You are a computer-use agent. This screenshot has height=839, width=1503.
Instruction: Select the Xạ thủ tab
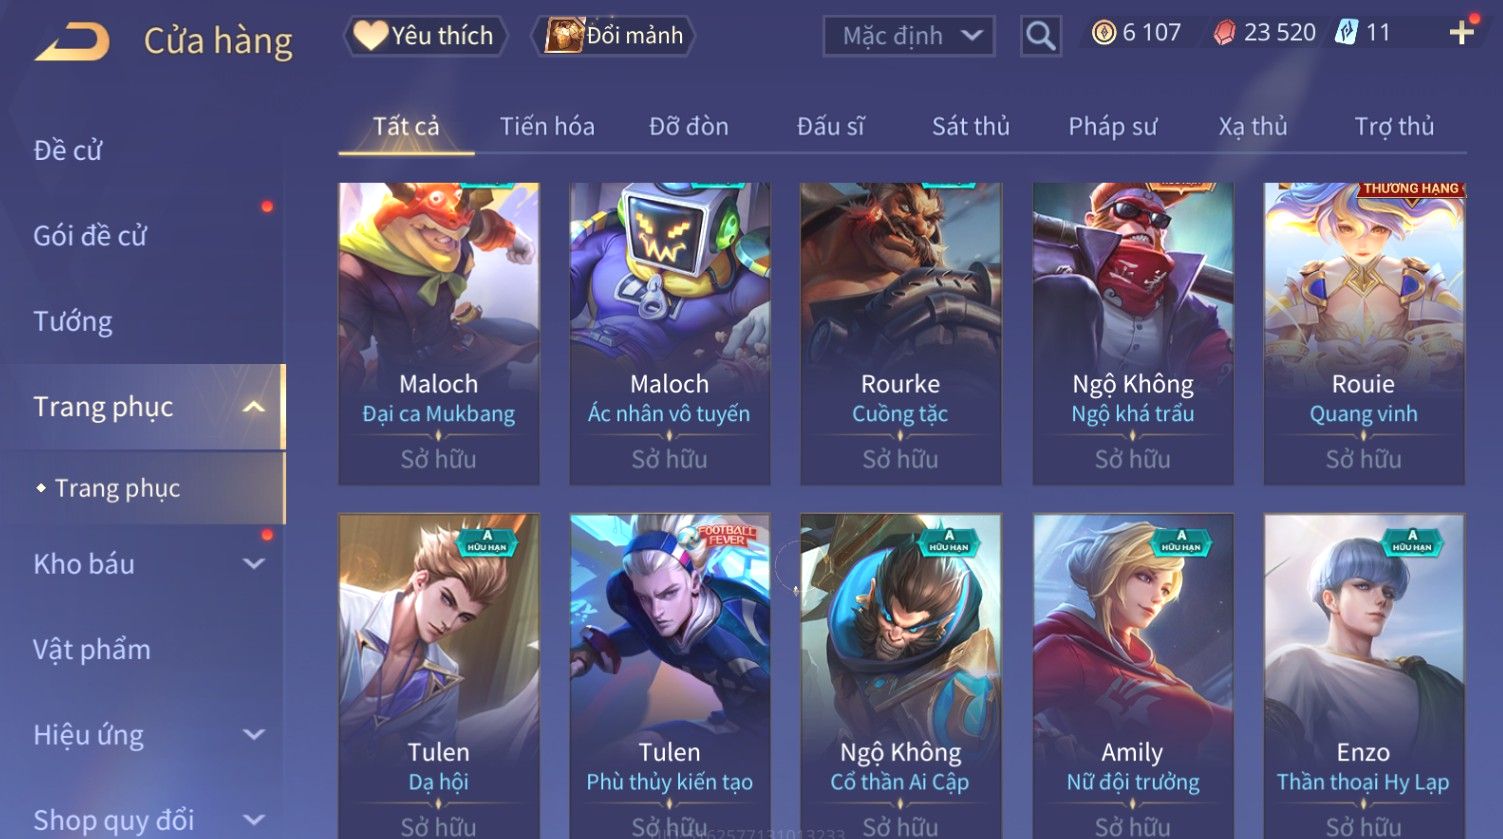coord(1252,126)
